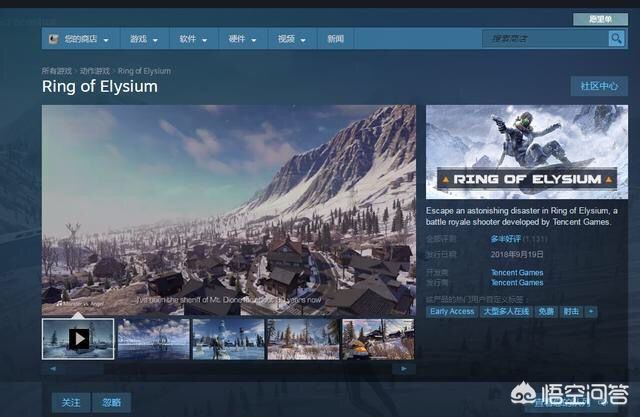The image size is (640, 417).
Task: Select the 大型多人在线 tag
Action: pyautogui.click(x=506, y=312)
